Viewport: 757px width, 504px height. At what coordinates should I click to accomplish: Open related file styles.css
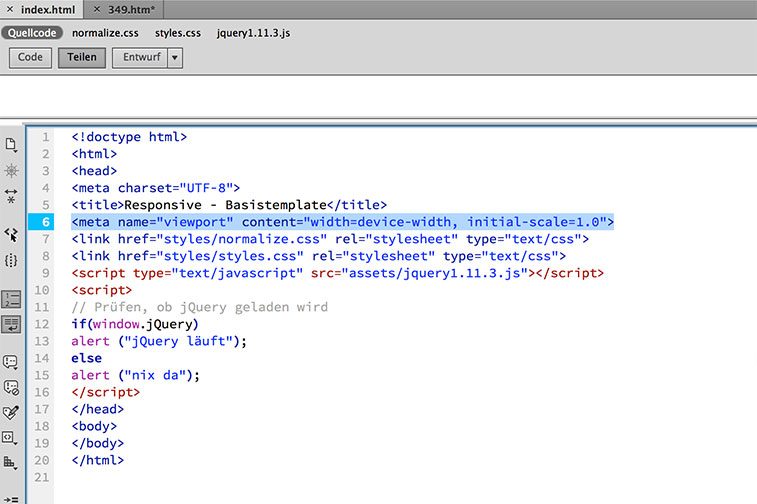click(x=177, y=33)
